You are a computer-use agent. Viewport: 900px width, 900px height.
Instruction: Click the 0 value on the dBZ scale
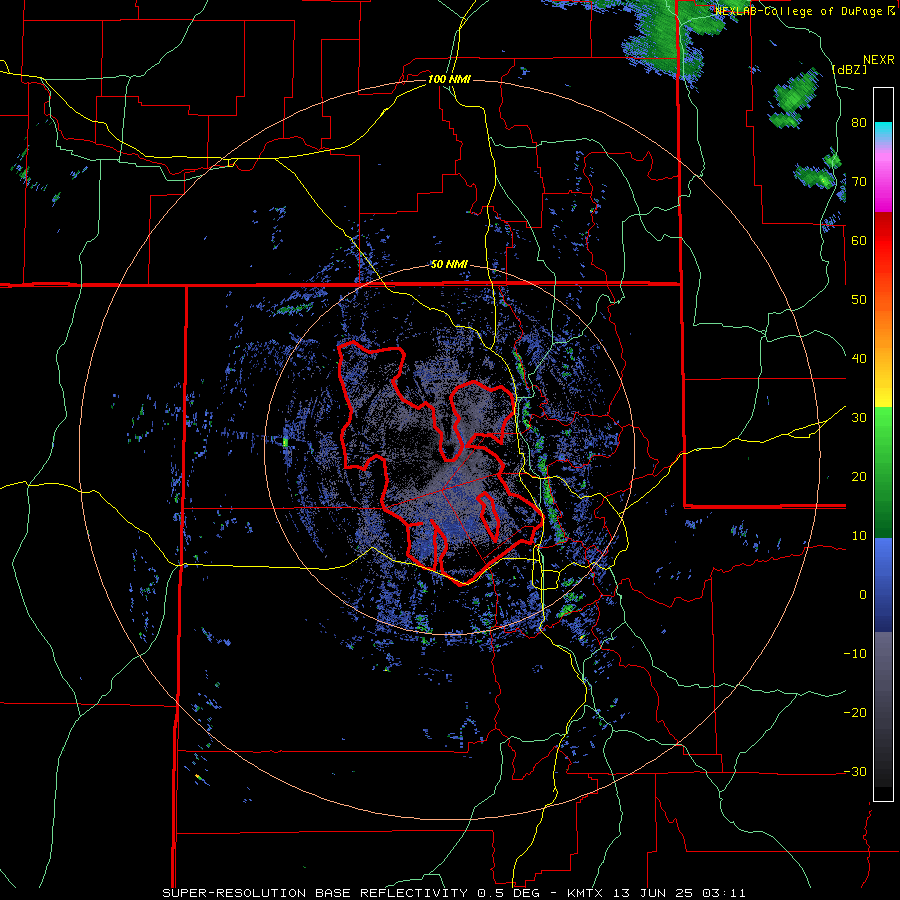tap(863, 595)
